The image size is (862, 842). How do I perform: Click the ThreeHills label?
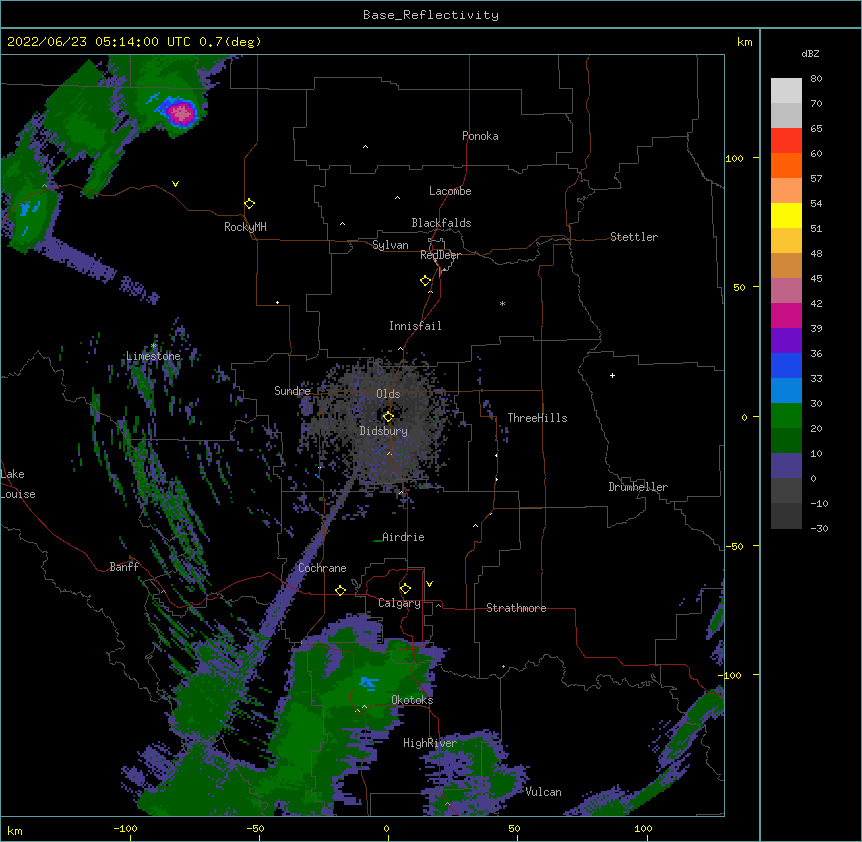click(537, 418)
